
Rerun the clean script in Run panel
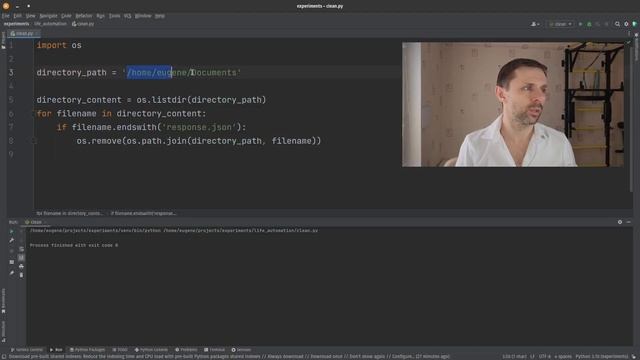[x=11, y=231]
